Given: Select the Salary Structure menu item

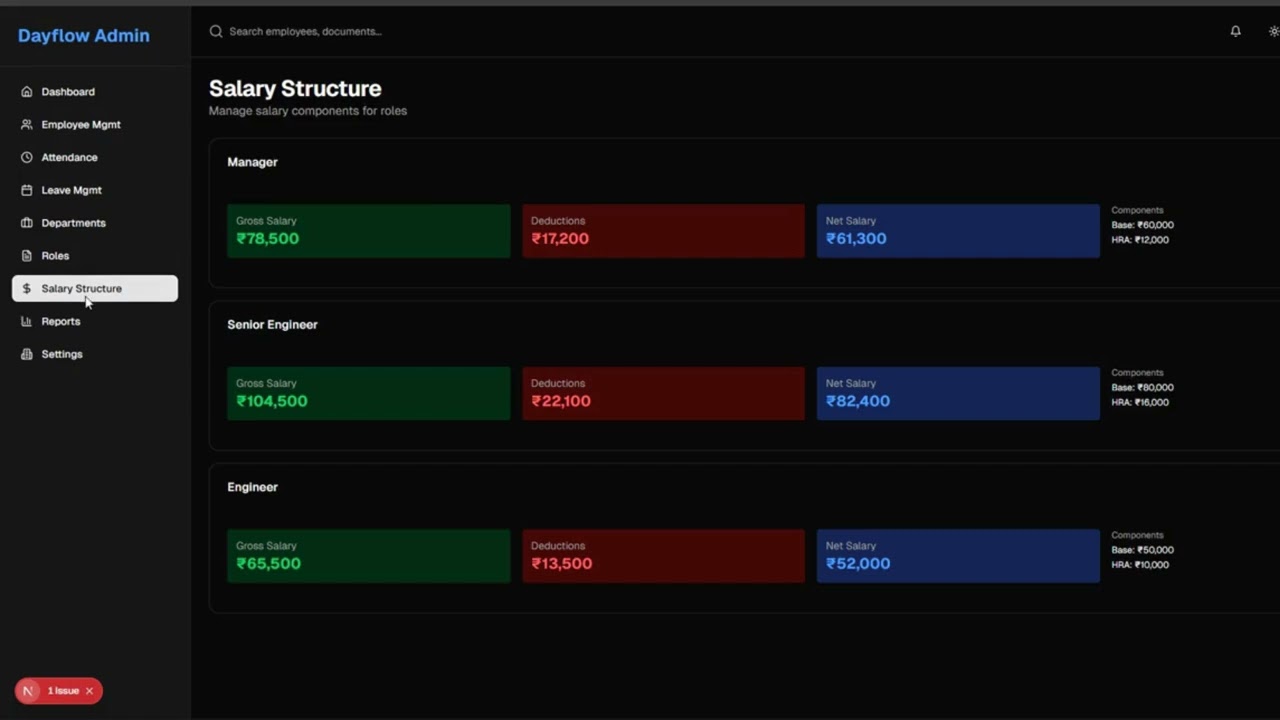Looking at the screenshot, I should pyautogui.click(x=95, y=289).
